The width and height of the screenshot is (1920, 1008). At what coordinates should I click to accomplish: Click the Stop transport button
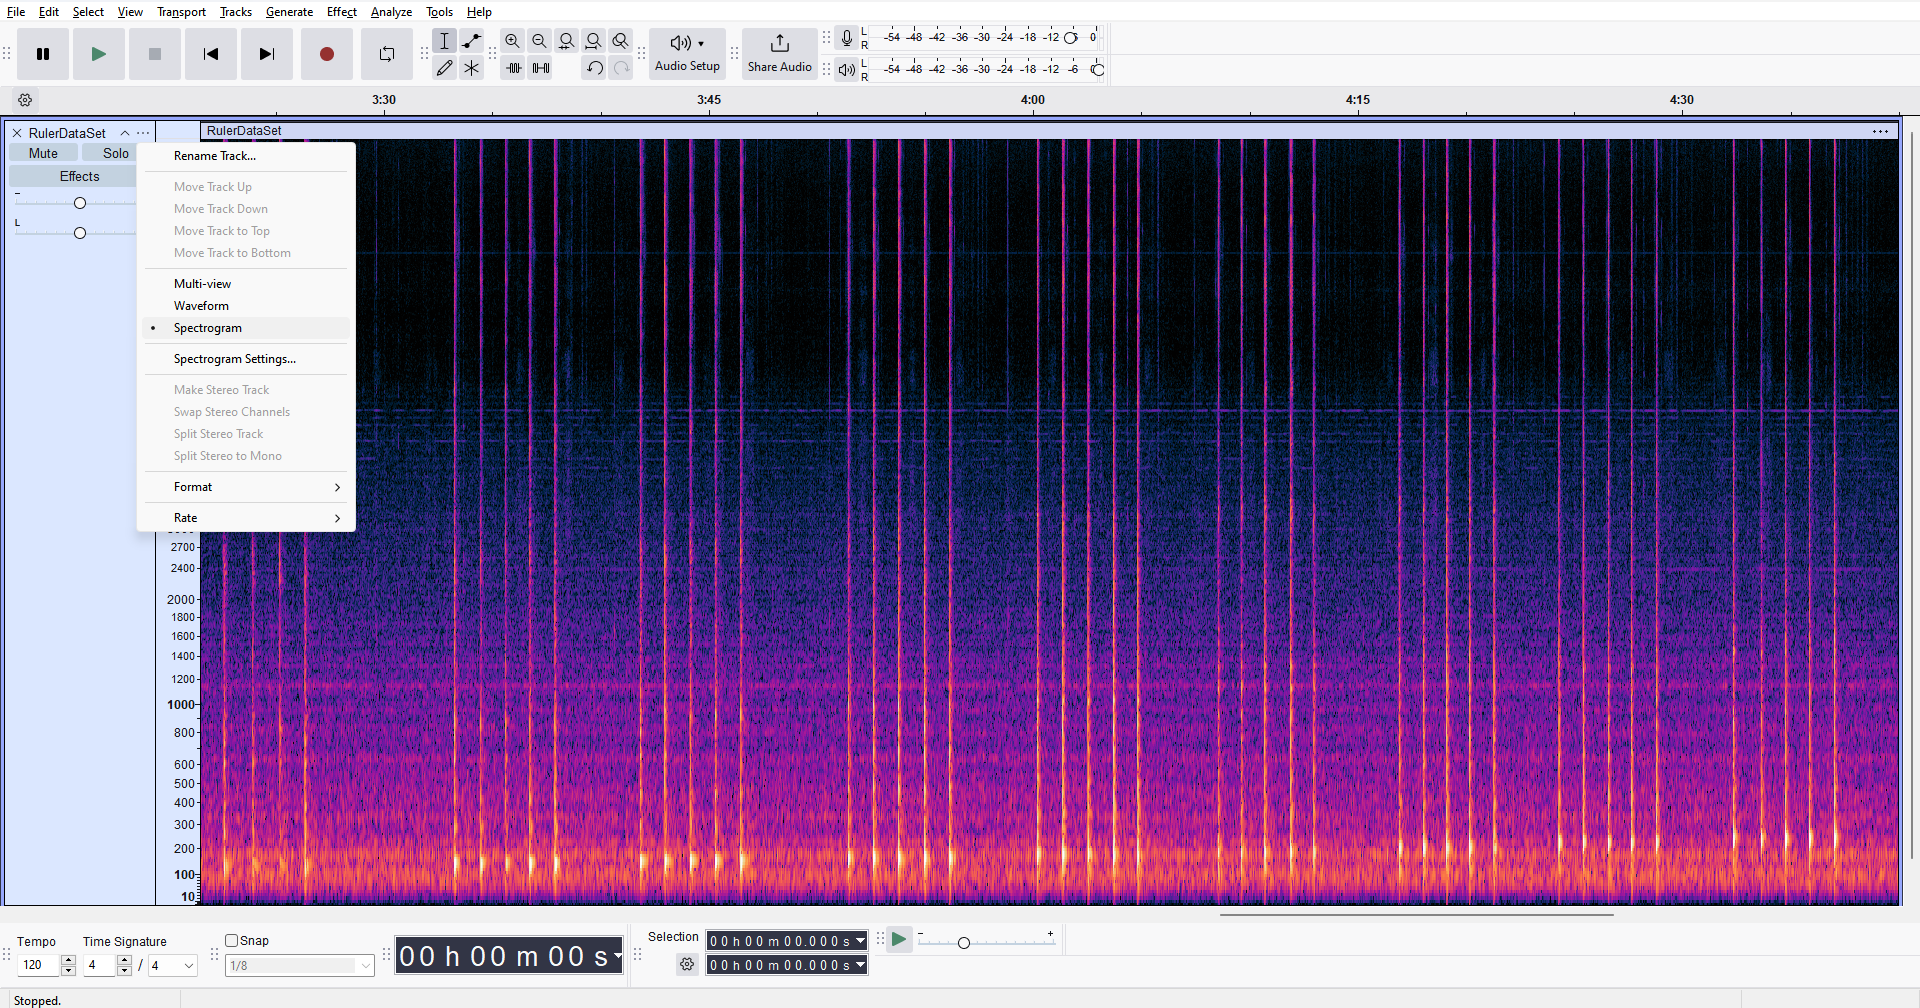(x=154, y=54)
